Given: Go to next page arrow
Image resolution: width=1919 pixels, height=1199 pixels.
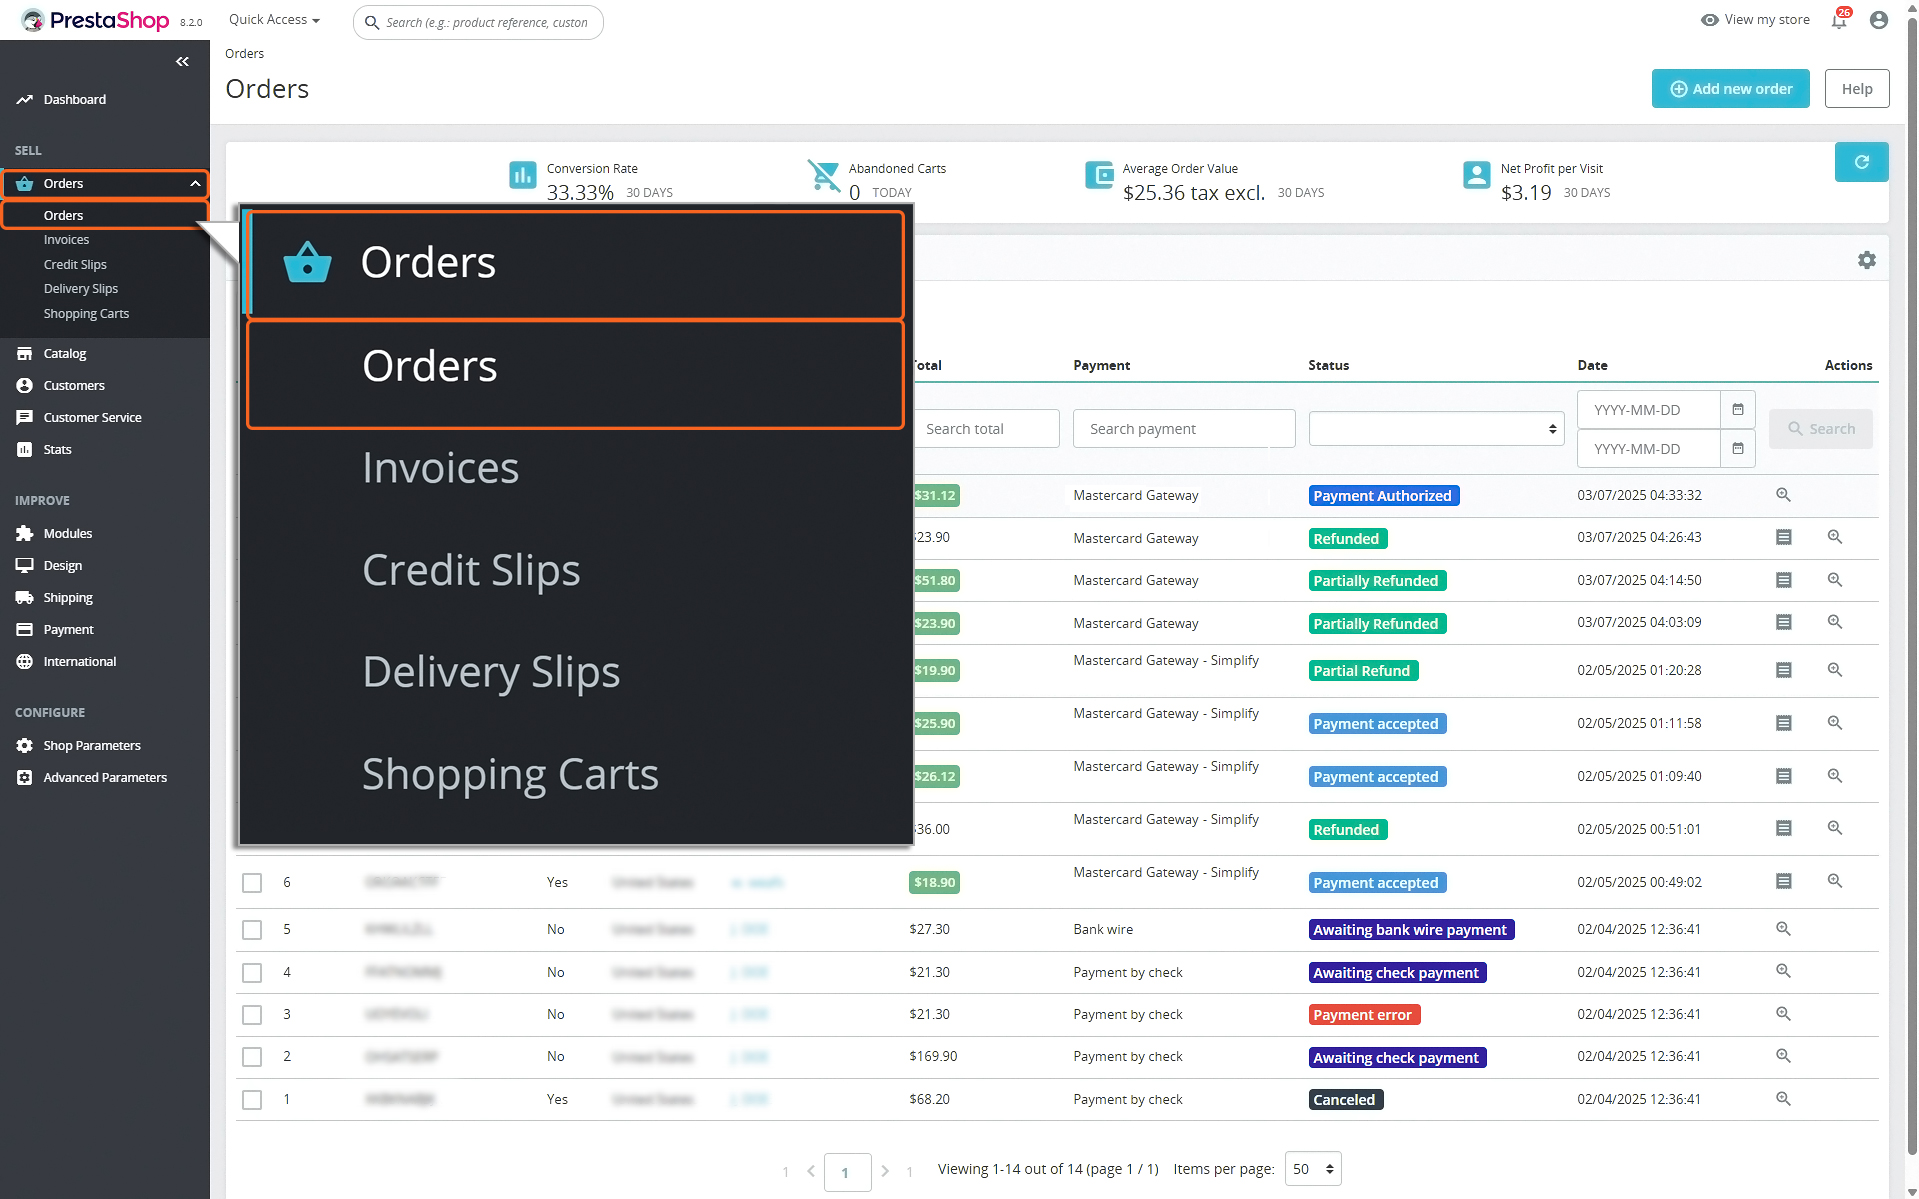Looking at the screenshot, I should click(885, 1171).
